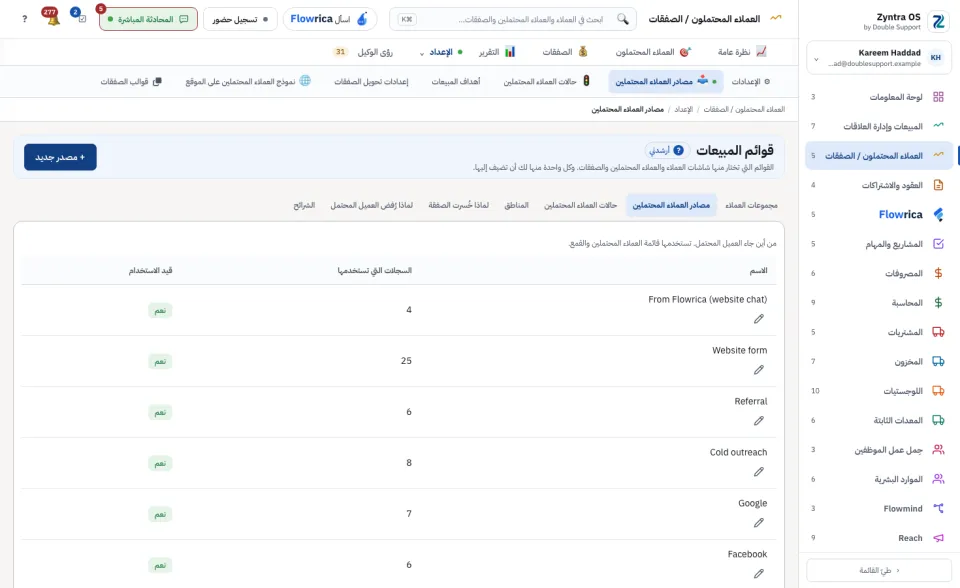The height and width of the screenshot is (588, 960).
Task: Click the Zyntra OS logo icon
Action: [x=938, y=21]
